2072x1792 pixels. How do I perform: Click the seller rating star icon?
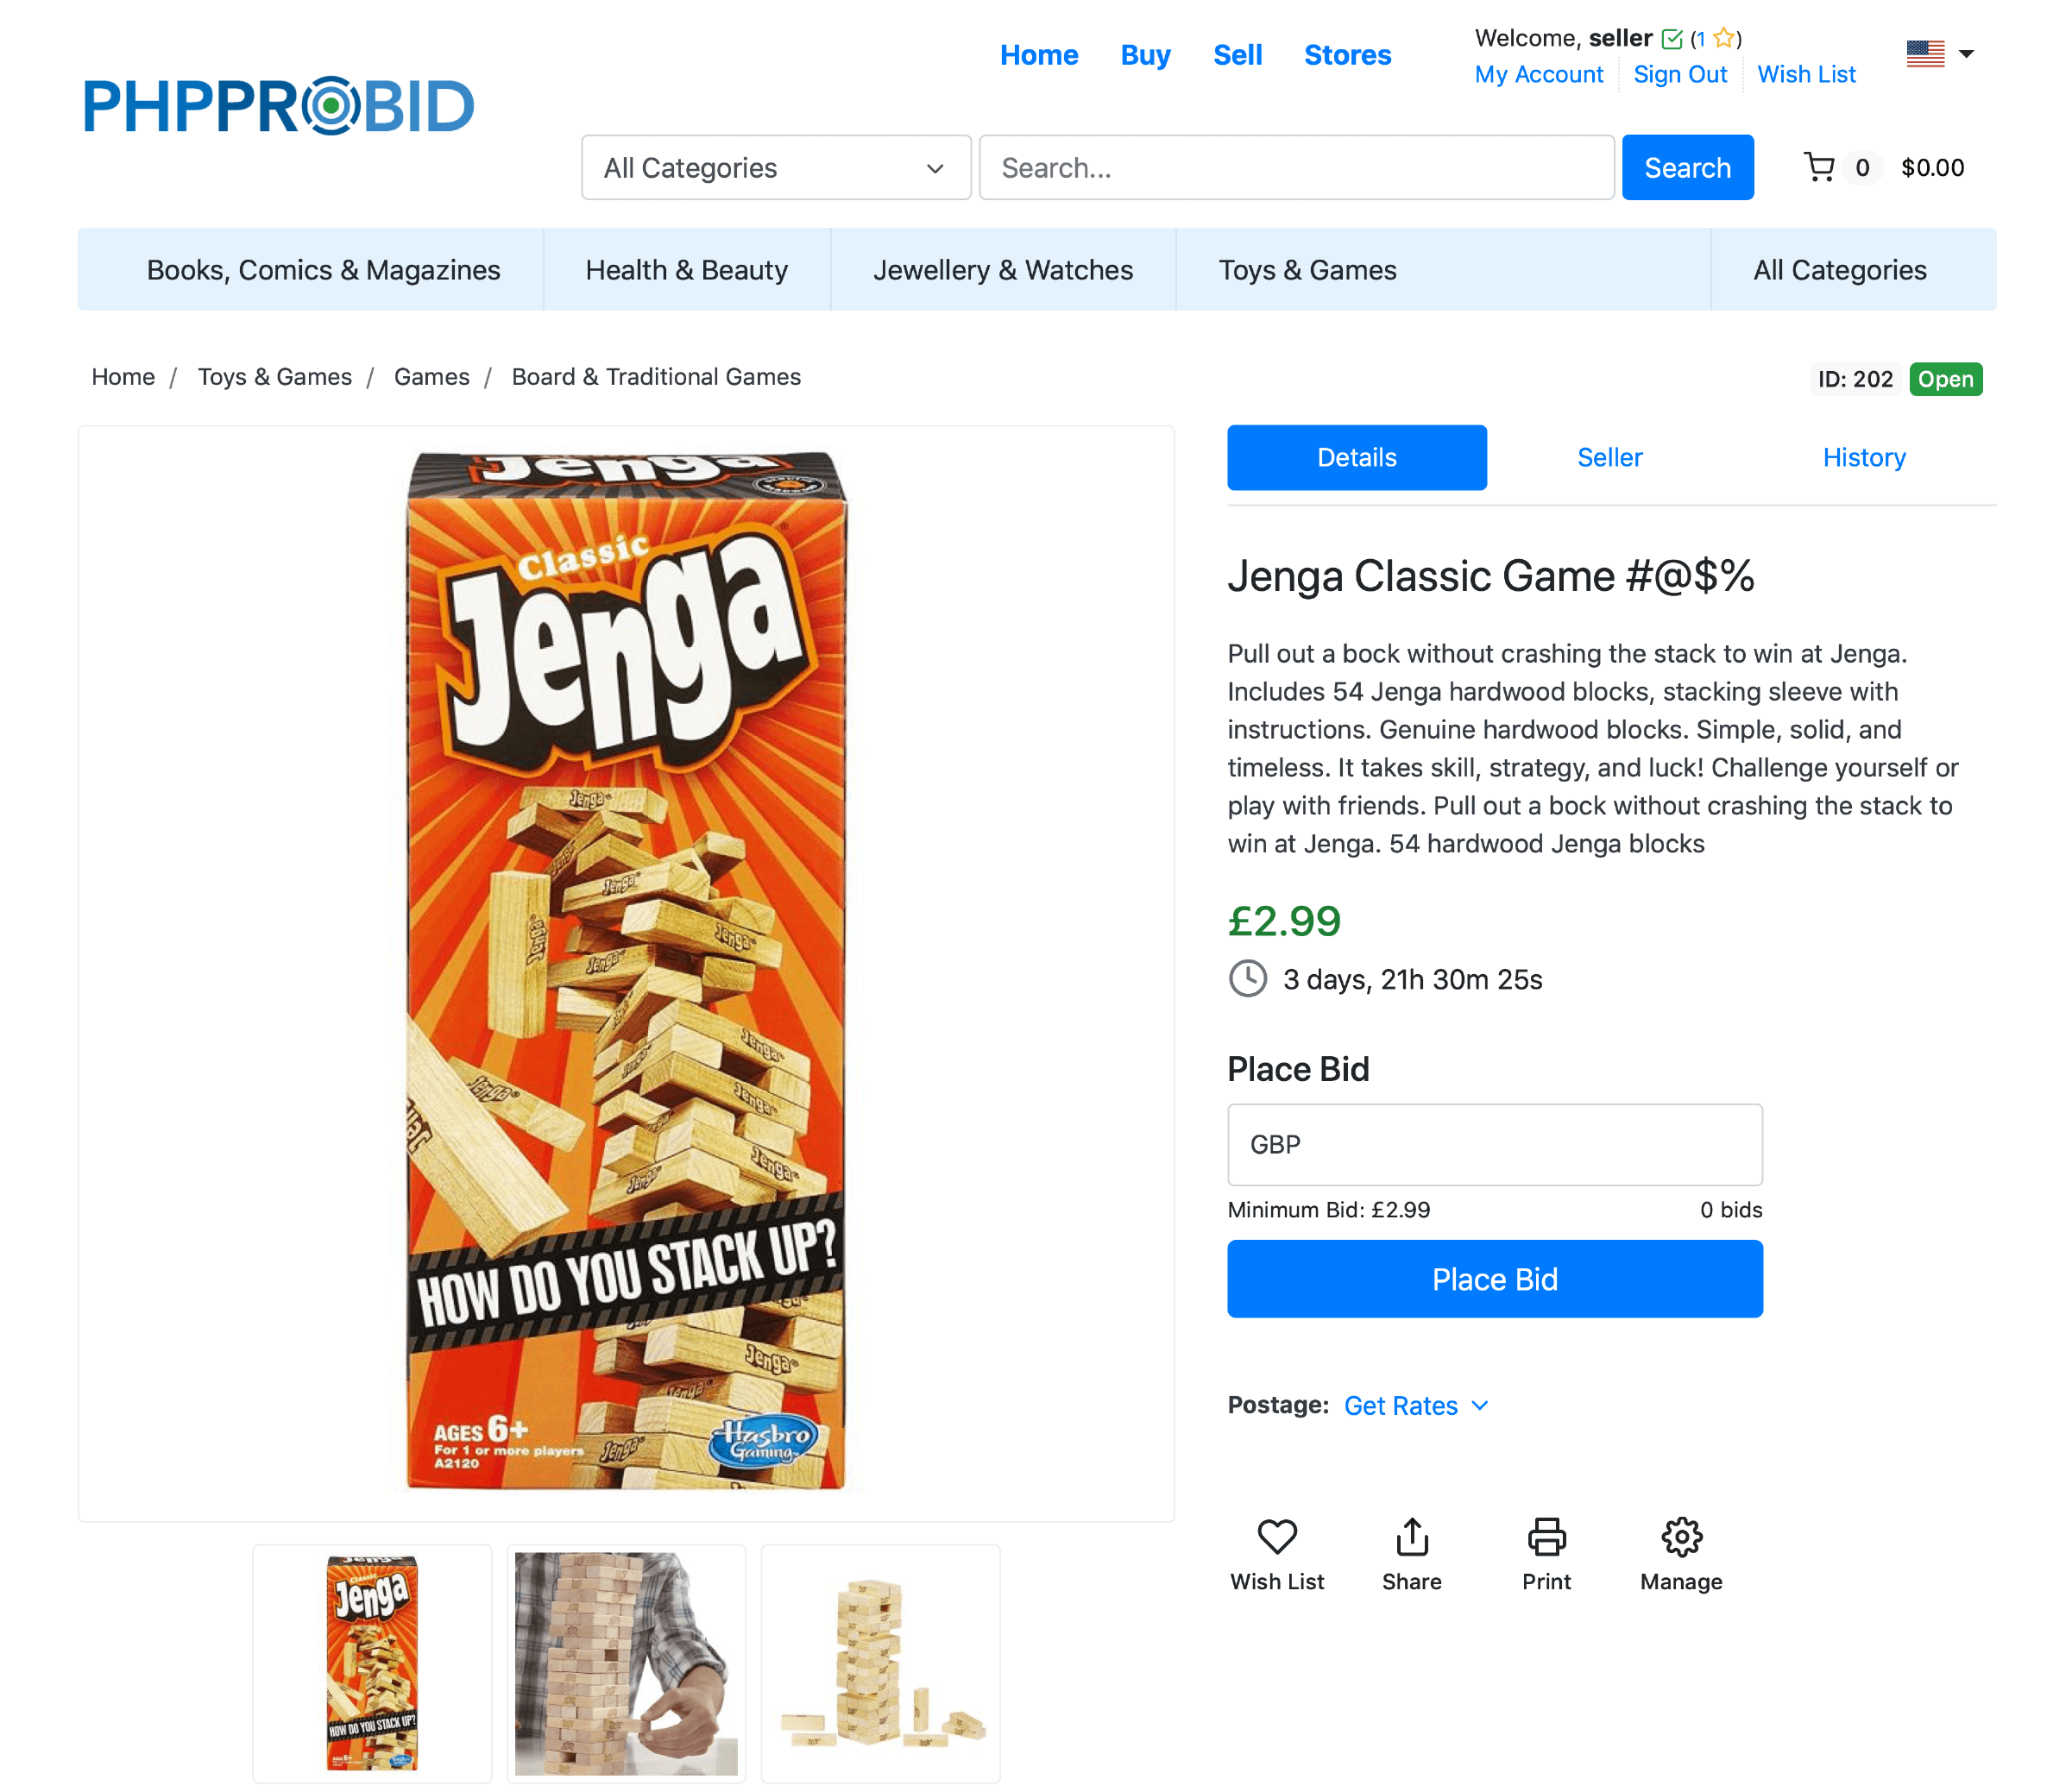tap(1723, 38)
